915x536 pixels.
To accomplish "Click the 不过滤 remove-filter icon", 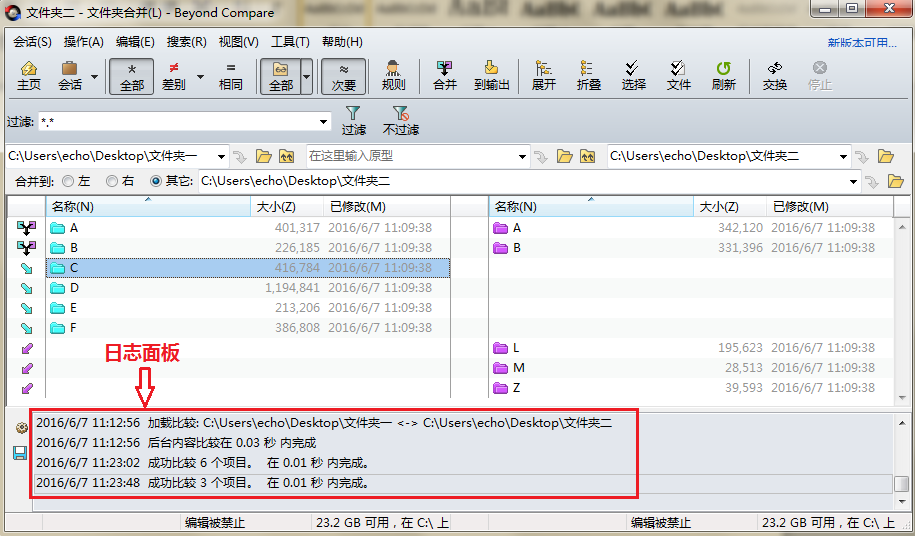I will click(401, 121).
